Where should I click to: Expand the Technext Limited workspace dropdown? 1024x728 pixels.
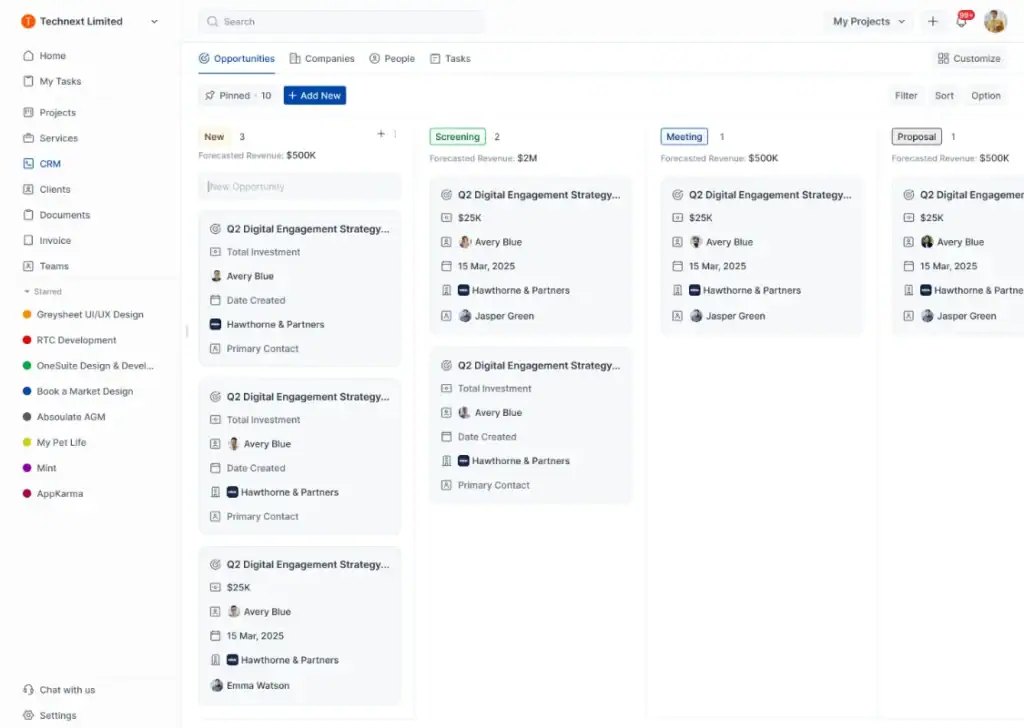[154, 22]
